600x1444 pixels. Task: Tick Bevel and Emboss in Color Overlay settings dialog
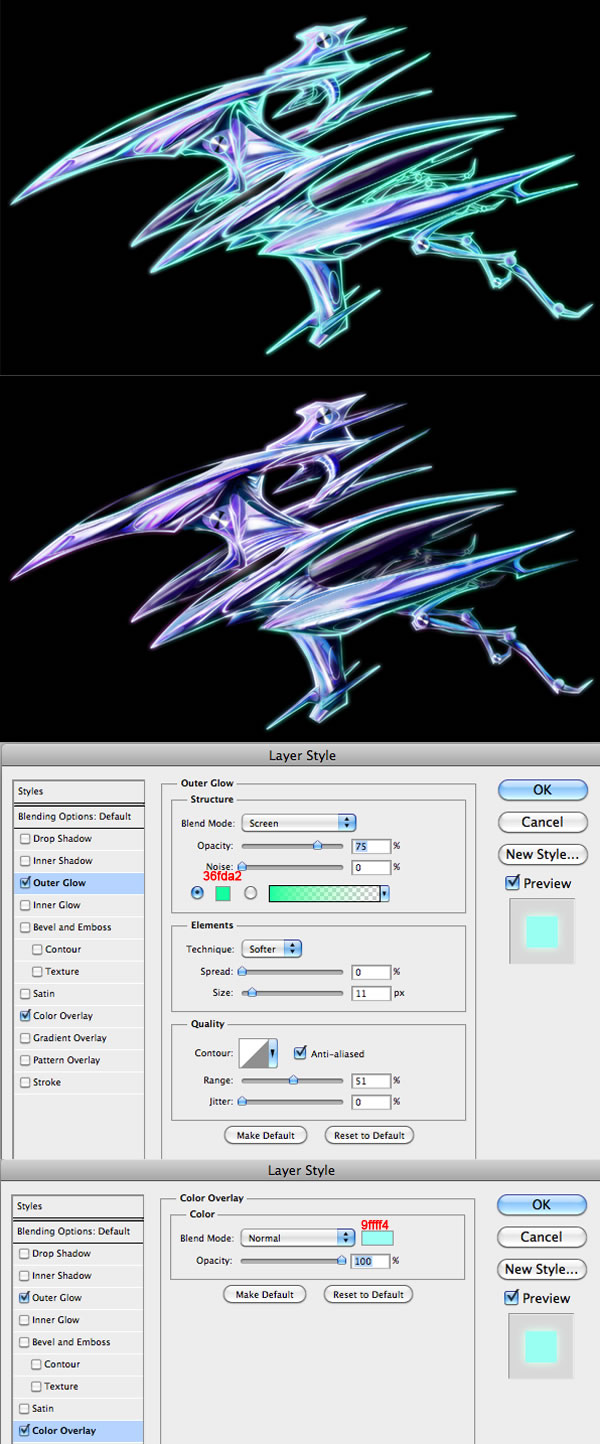point(25,1342)
